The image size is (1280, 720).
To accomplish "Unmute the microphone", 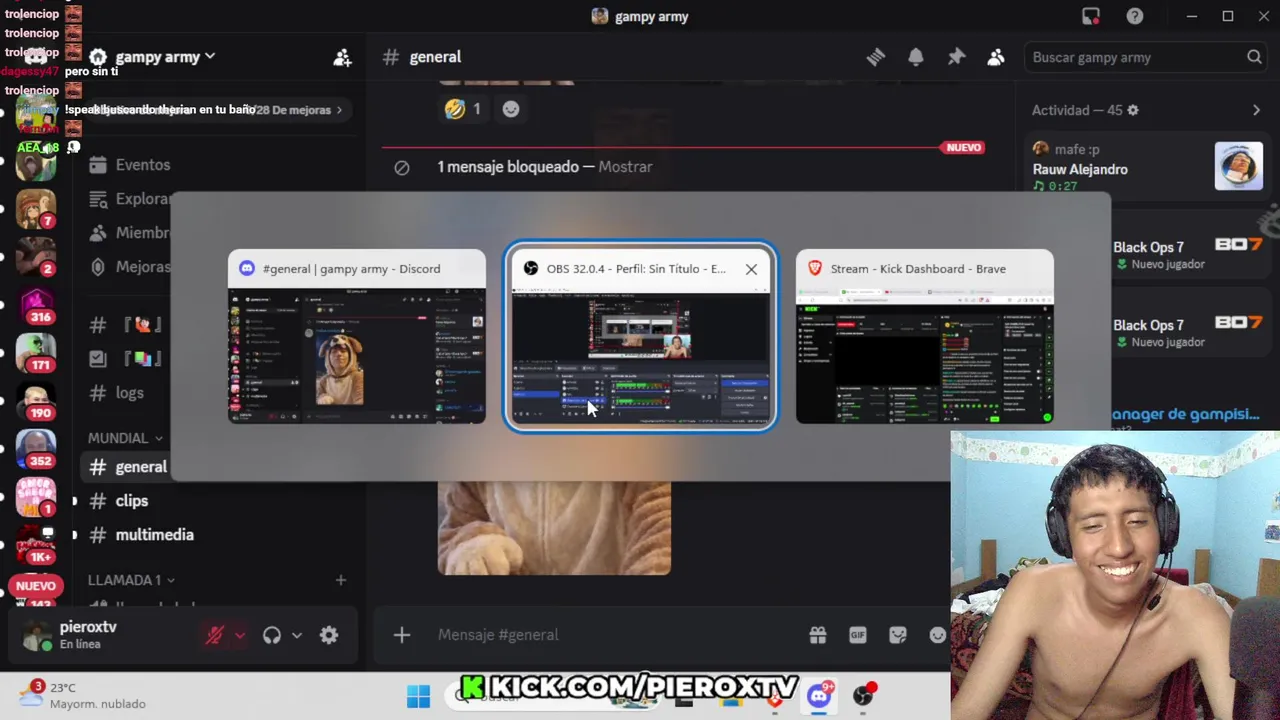I will [x=214, y=635].
